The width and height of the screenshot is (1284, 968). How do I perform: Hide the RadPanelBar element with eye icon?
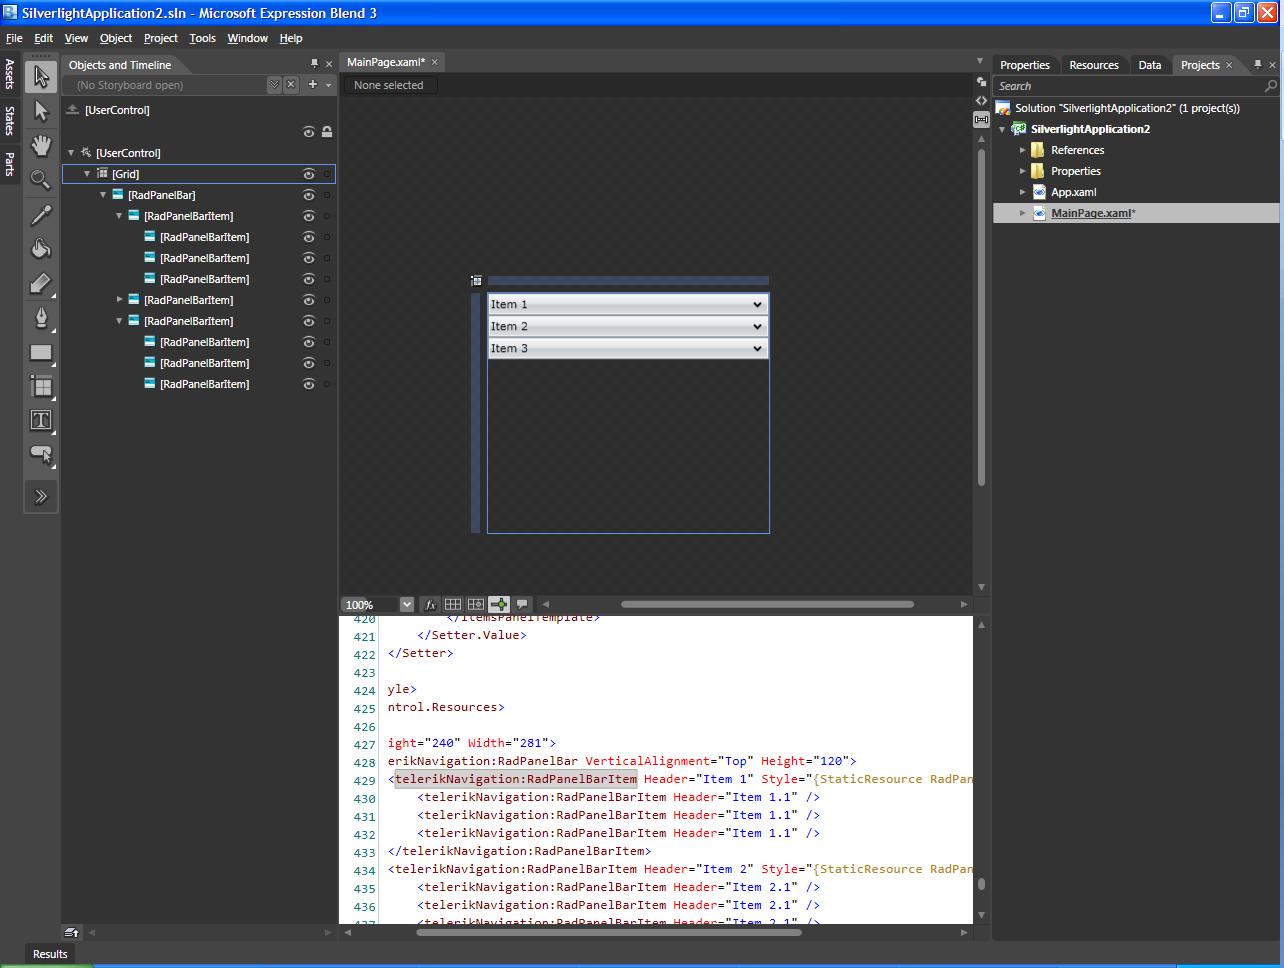click(x=309, y=195)
